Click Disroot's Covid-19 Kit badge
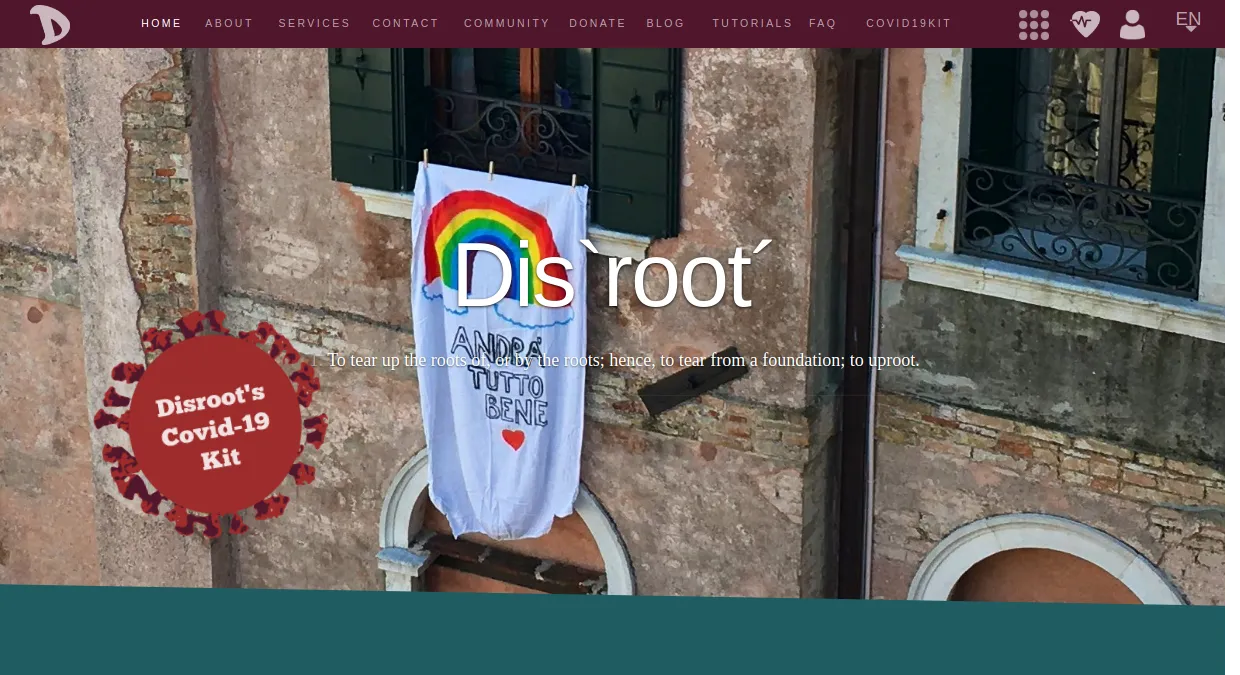Image resolution: width=1240 pixels, height=675 pixels. 212,425
